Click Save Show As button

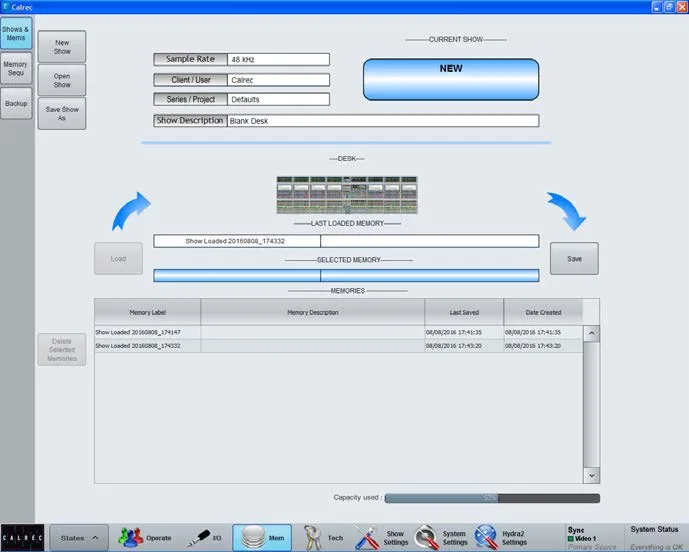pos(62,113)
